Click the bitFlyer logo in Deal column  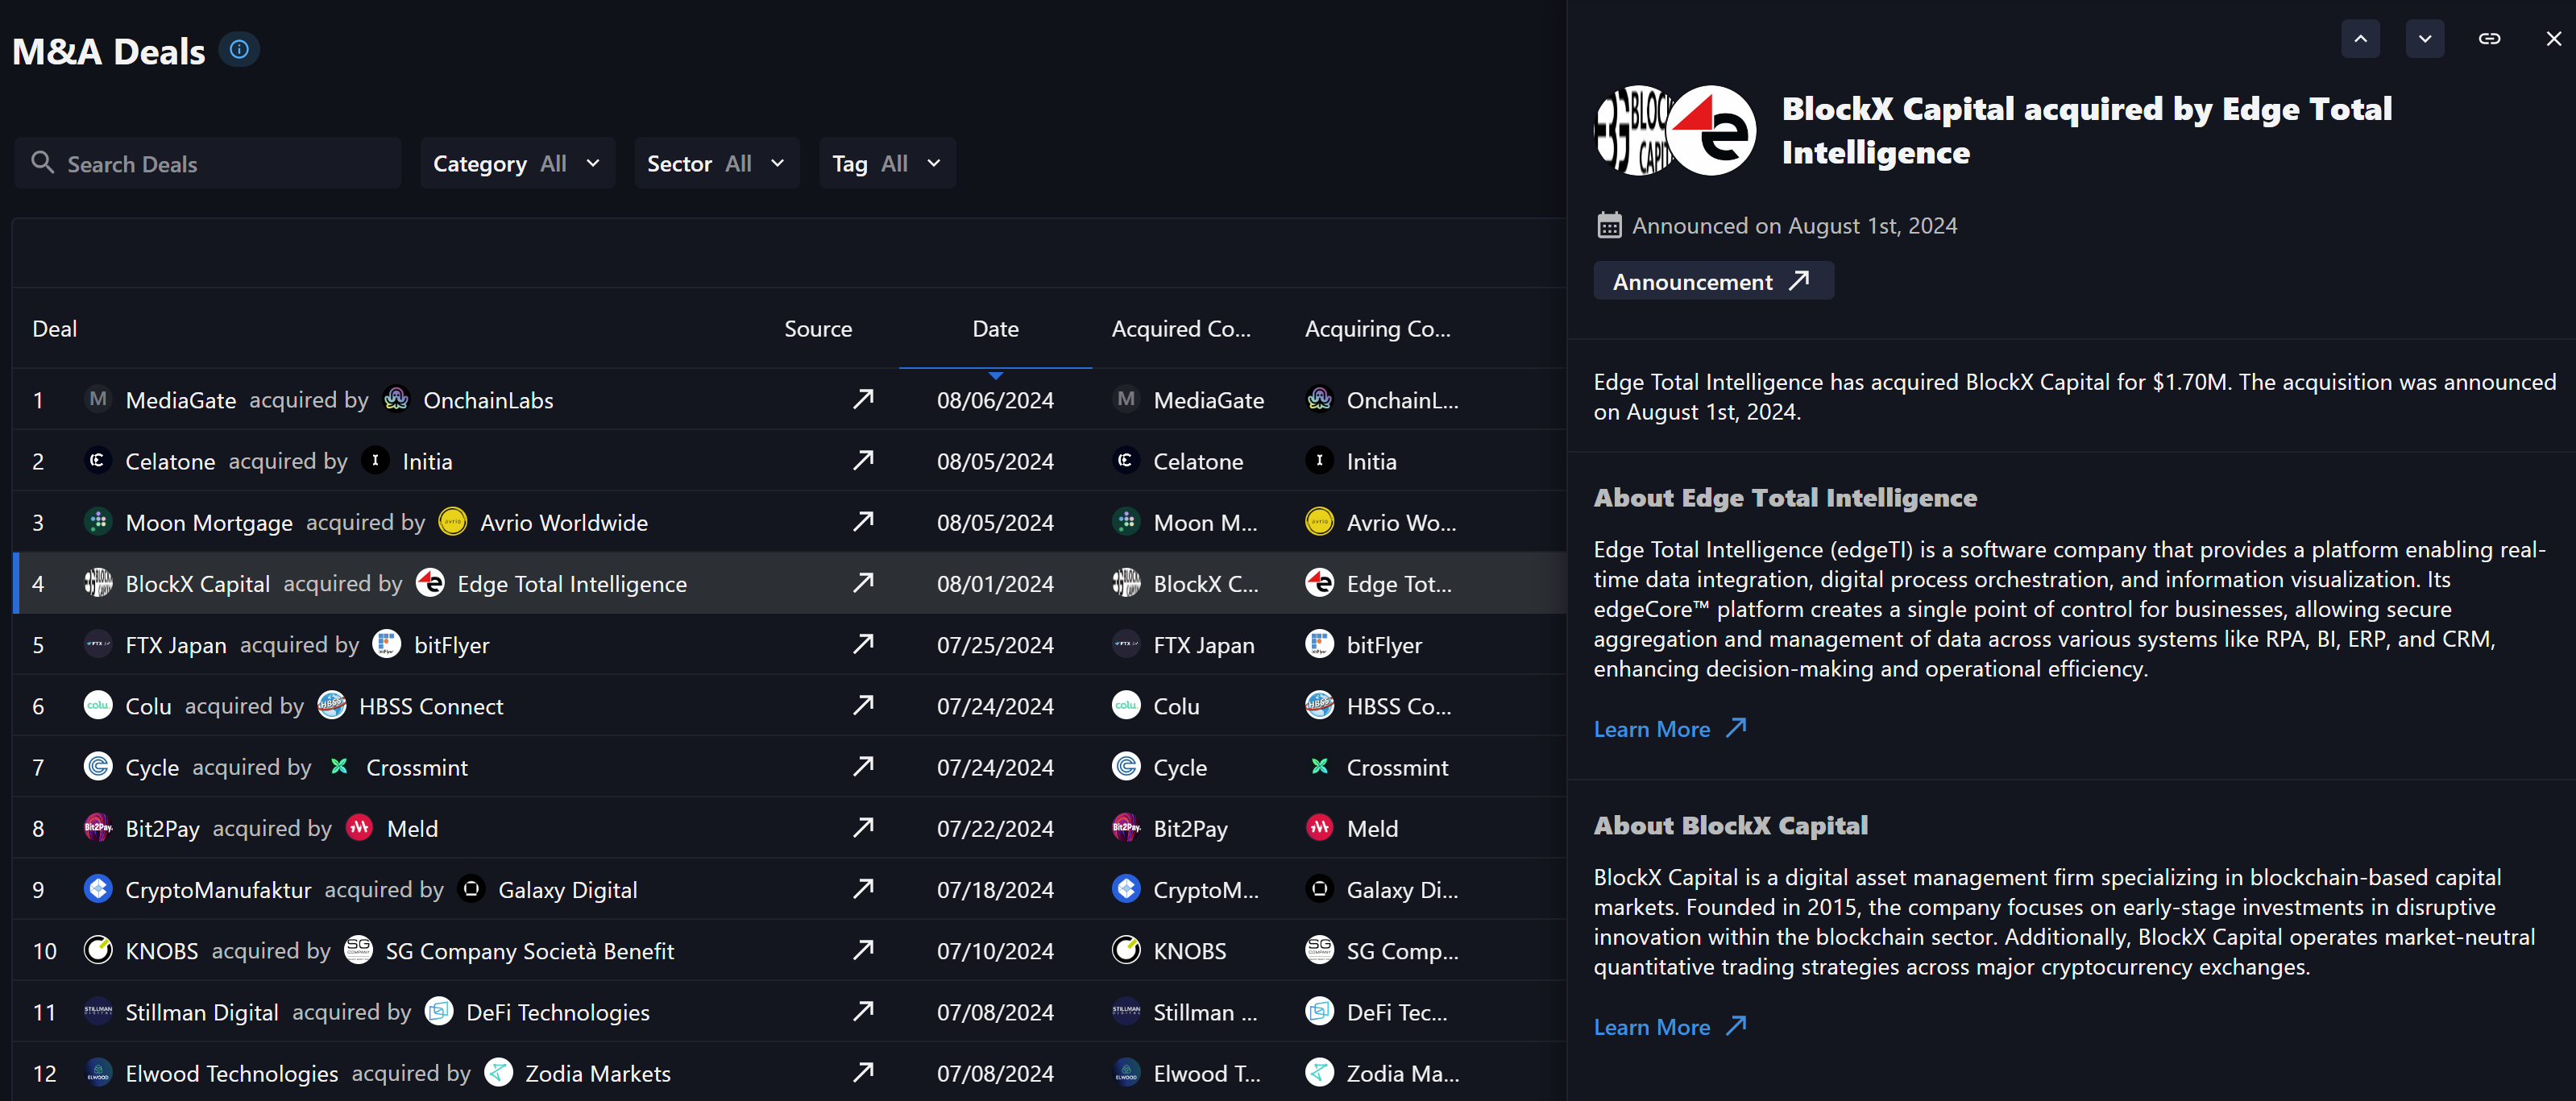[x=386, y=644]
